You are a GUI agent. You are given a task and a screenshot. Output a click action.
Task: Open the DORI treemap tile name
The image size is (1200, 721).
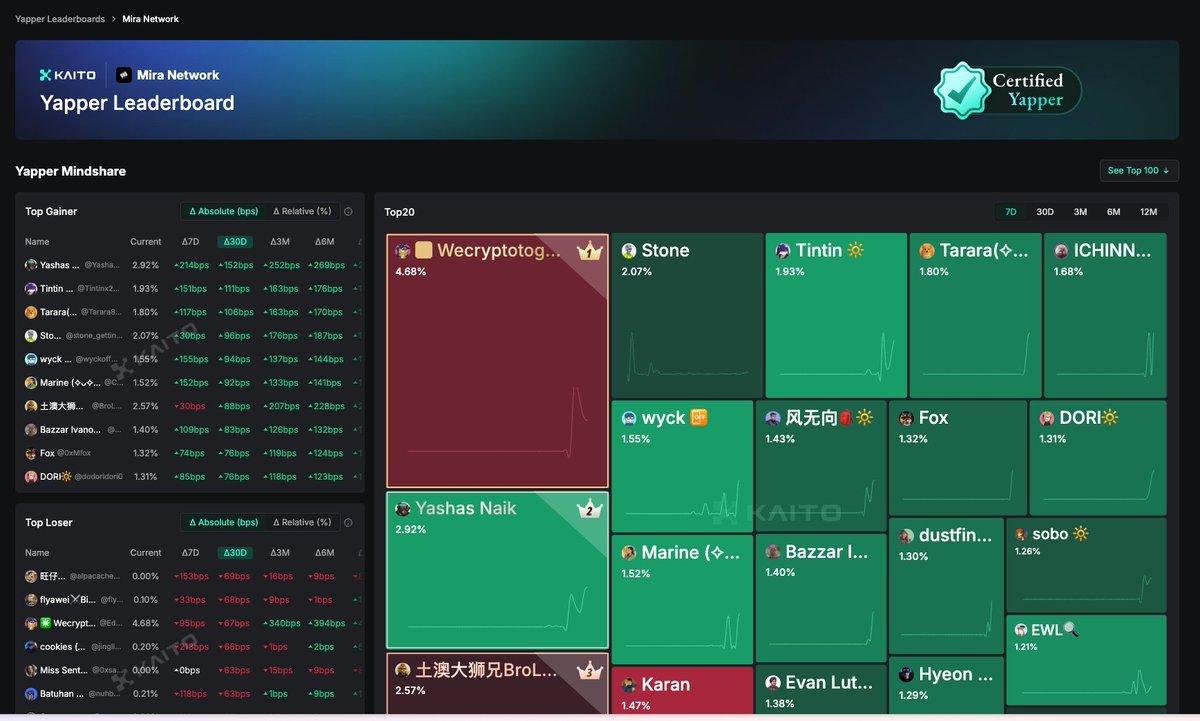tap(1089, 418)
